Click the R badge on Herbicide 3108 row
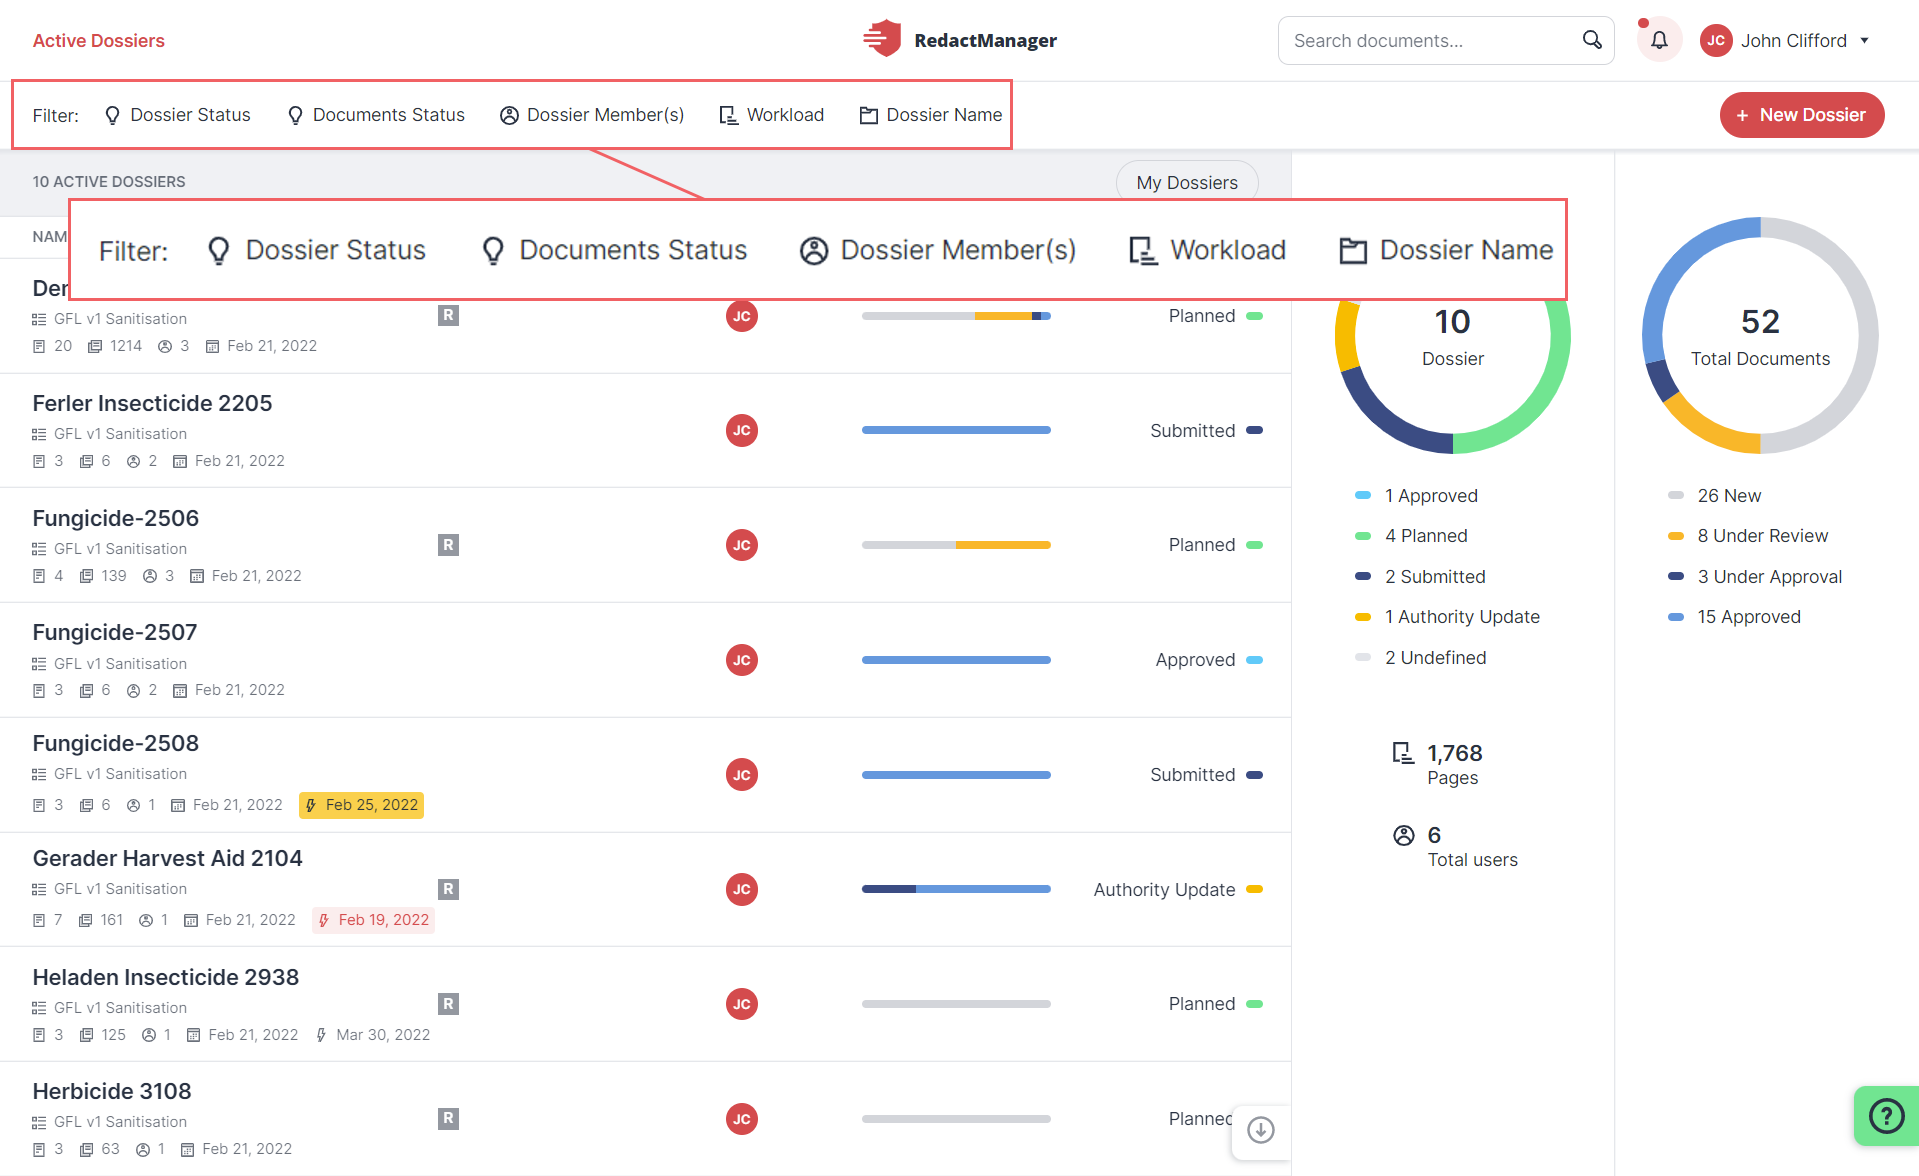This screenshot has width=1919, height=1176. (x=448, y=1119)
